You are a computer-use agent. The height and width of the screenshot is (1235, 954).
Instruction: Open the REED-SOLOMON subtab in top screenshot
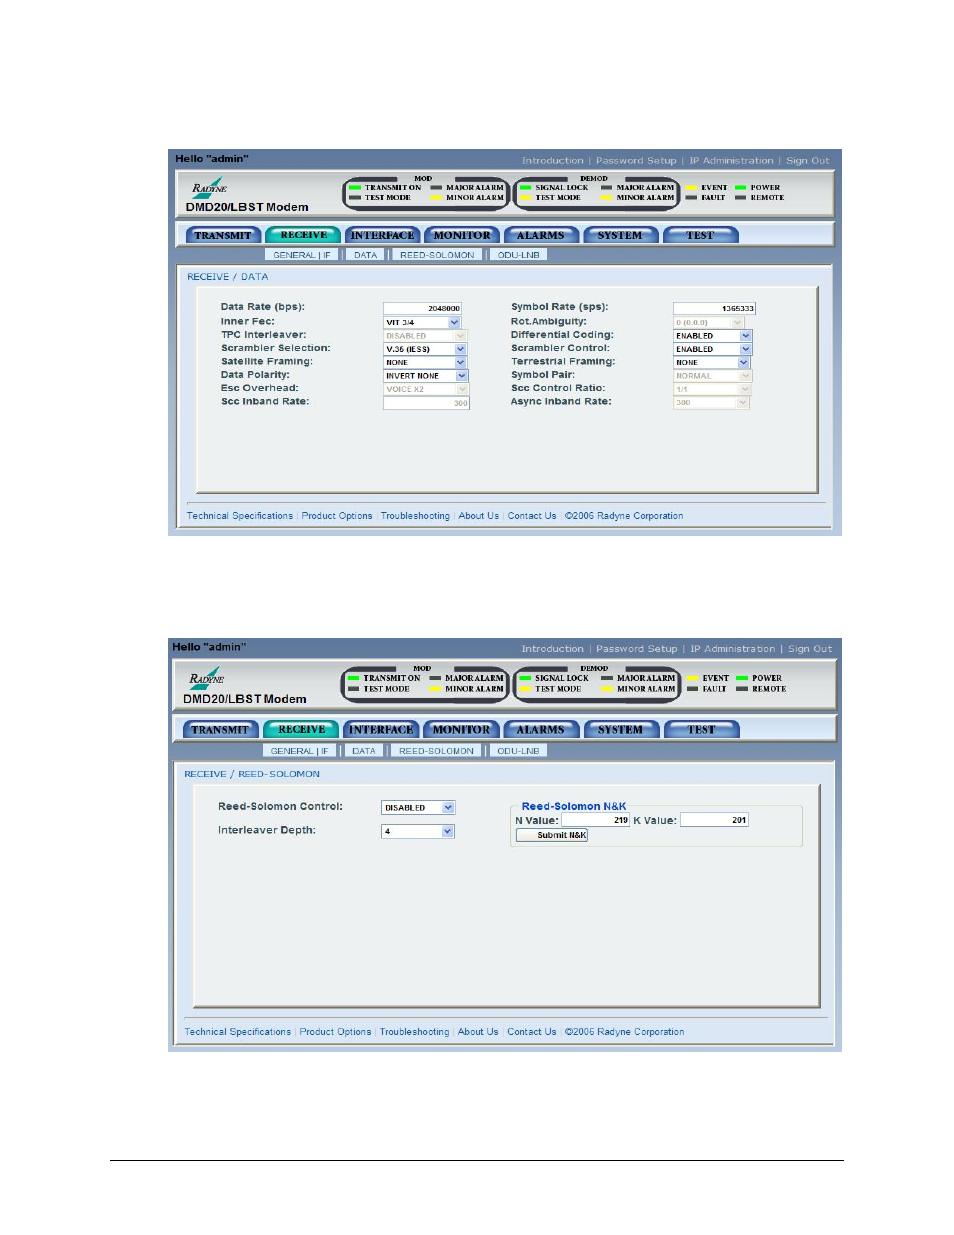tap(437, 255)
